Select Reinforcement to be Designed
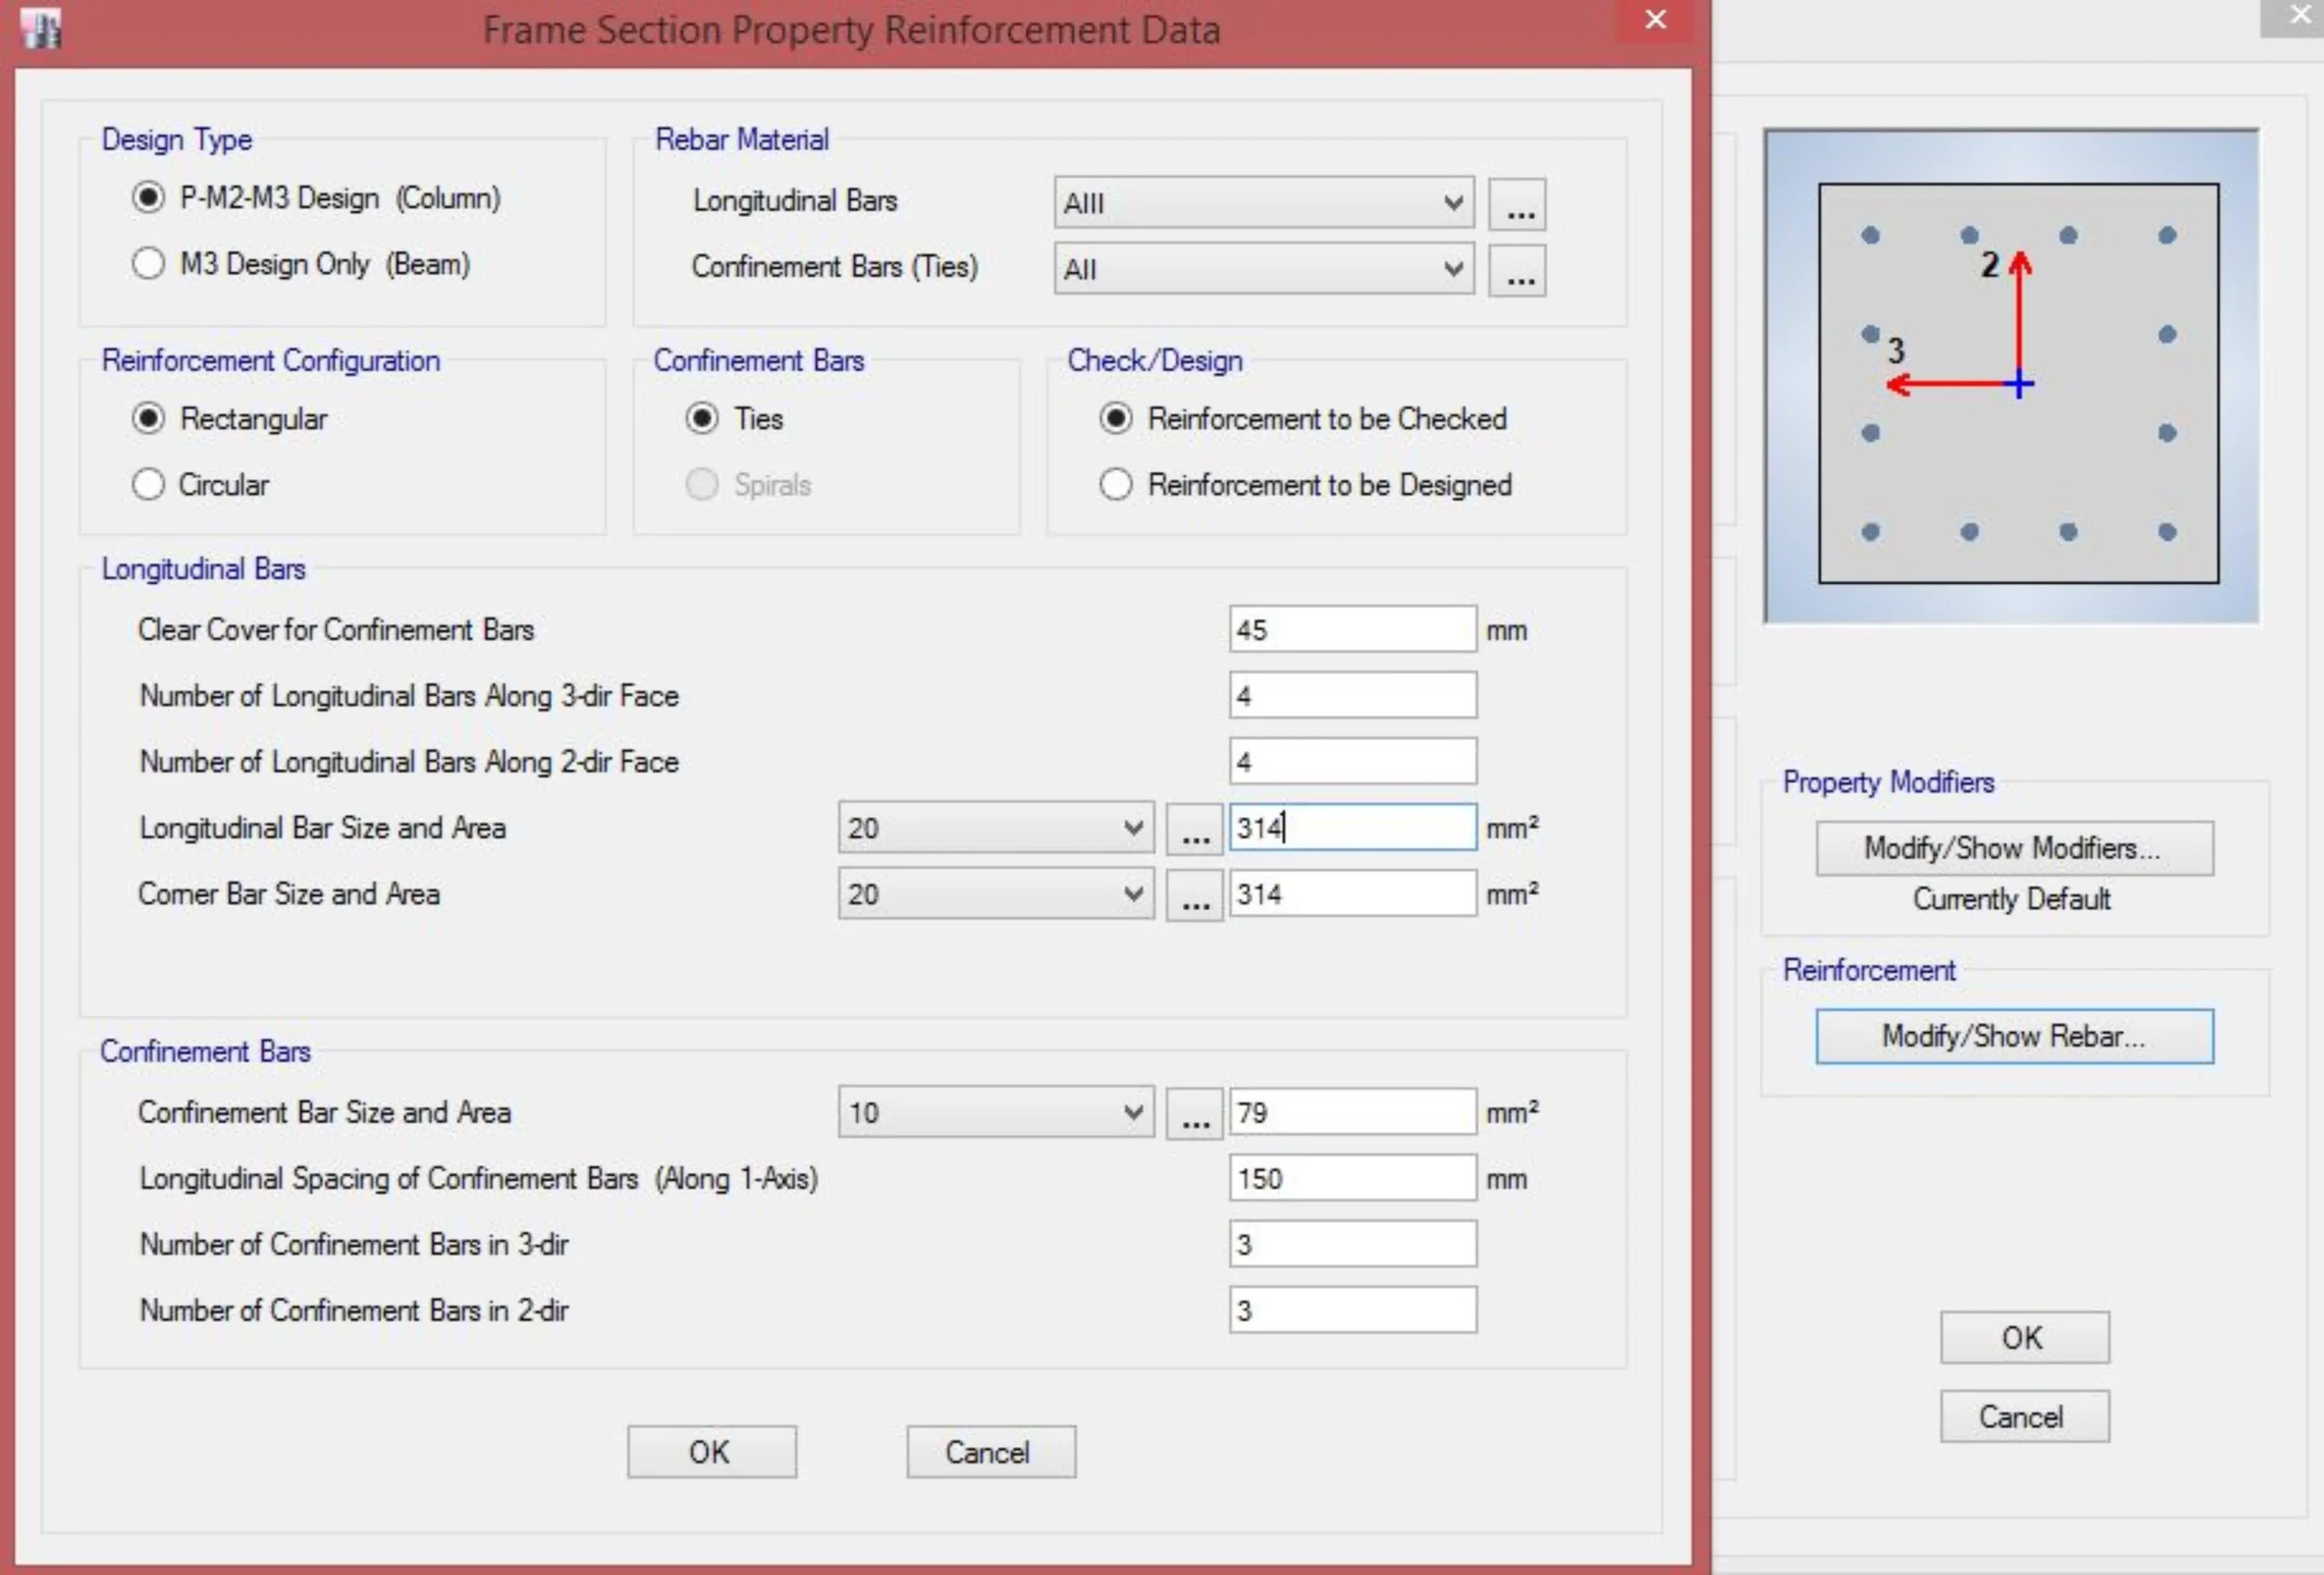 click(x=1116, y=485)
